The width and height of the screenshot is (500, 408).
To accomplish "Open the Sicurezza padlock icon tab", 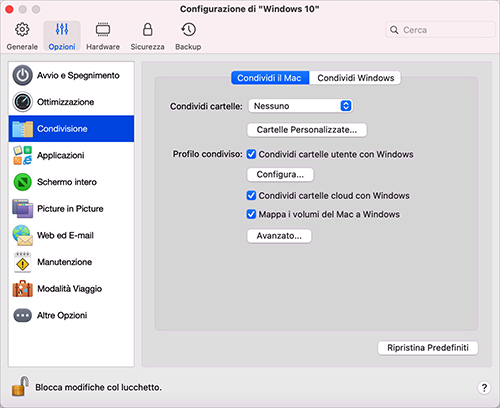I will (x=147, y=29).
